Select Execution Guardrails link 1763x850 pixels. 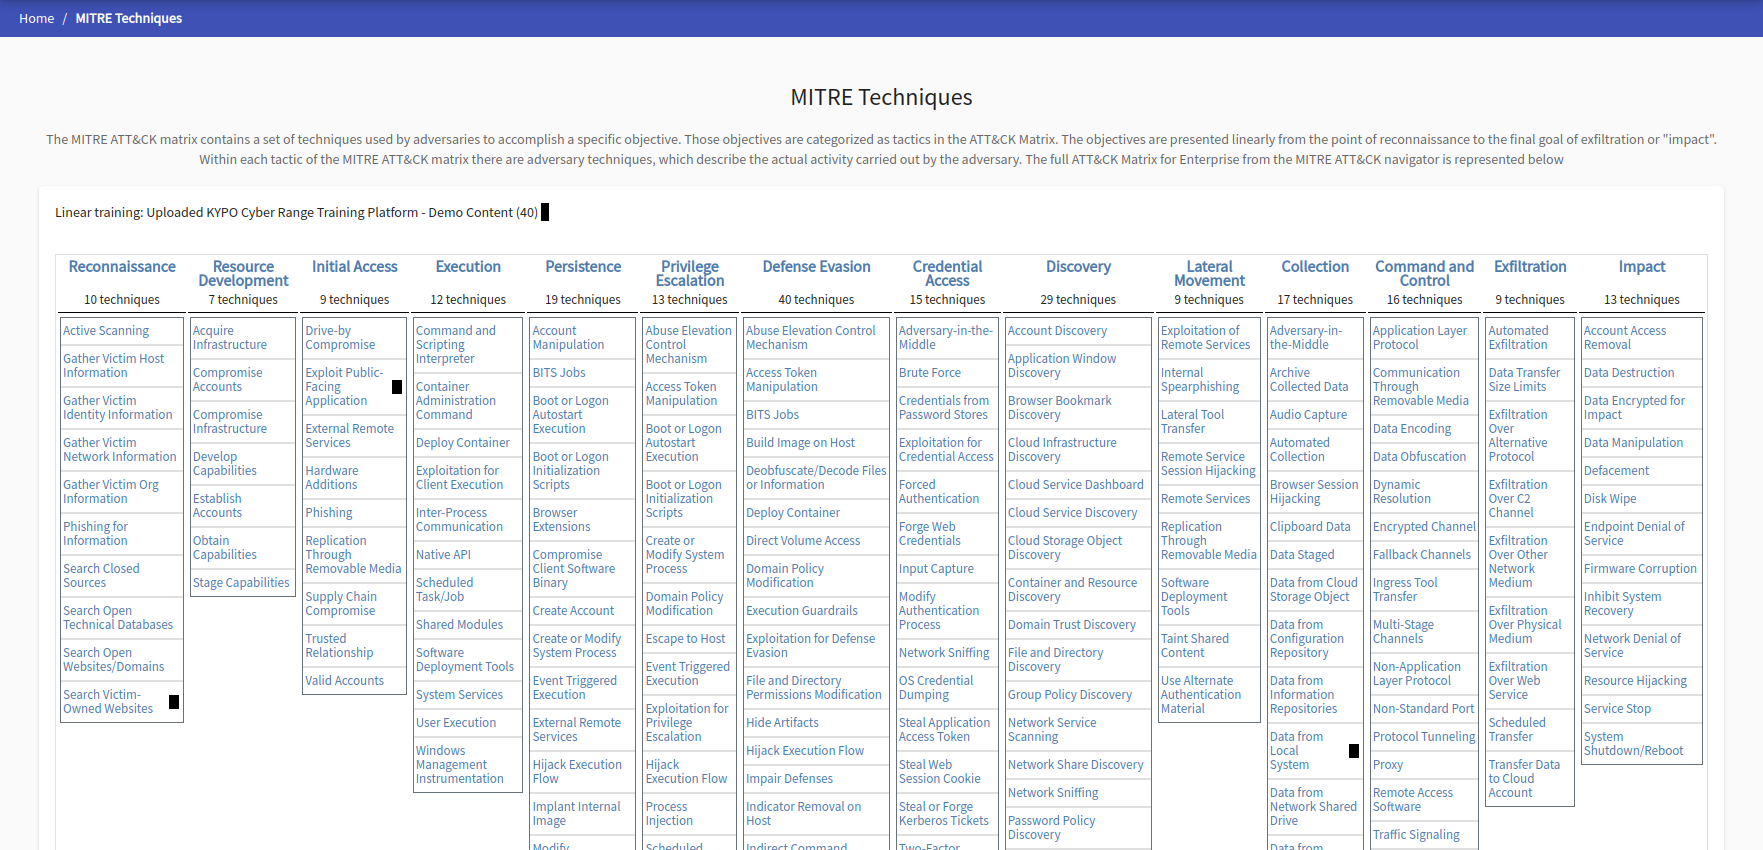[x=802, y=611]
